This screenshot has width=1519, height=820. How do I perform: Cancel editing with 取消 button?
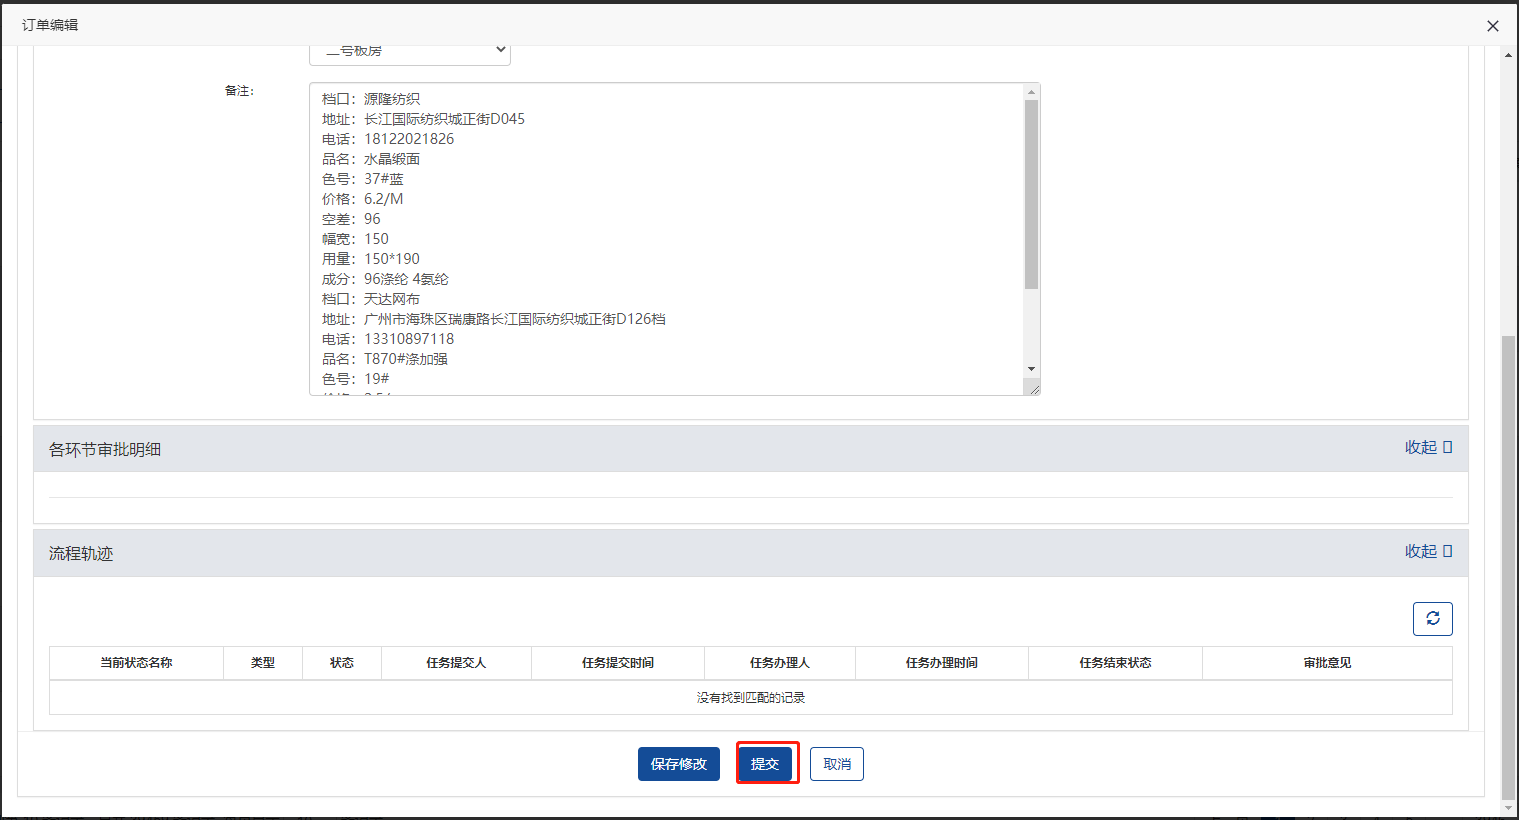click(x=836, y=764)
